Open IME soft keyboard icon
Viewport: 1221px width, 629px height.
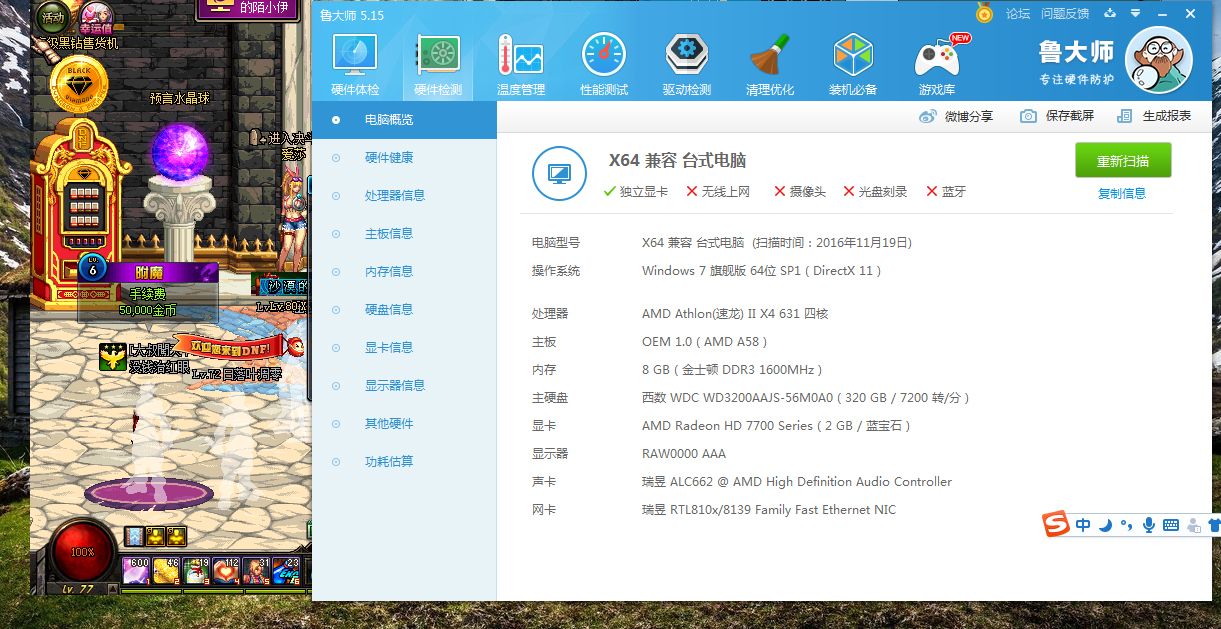pos(1171,525)
